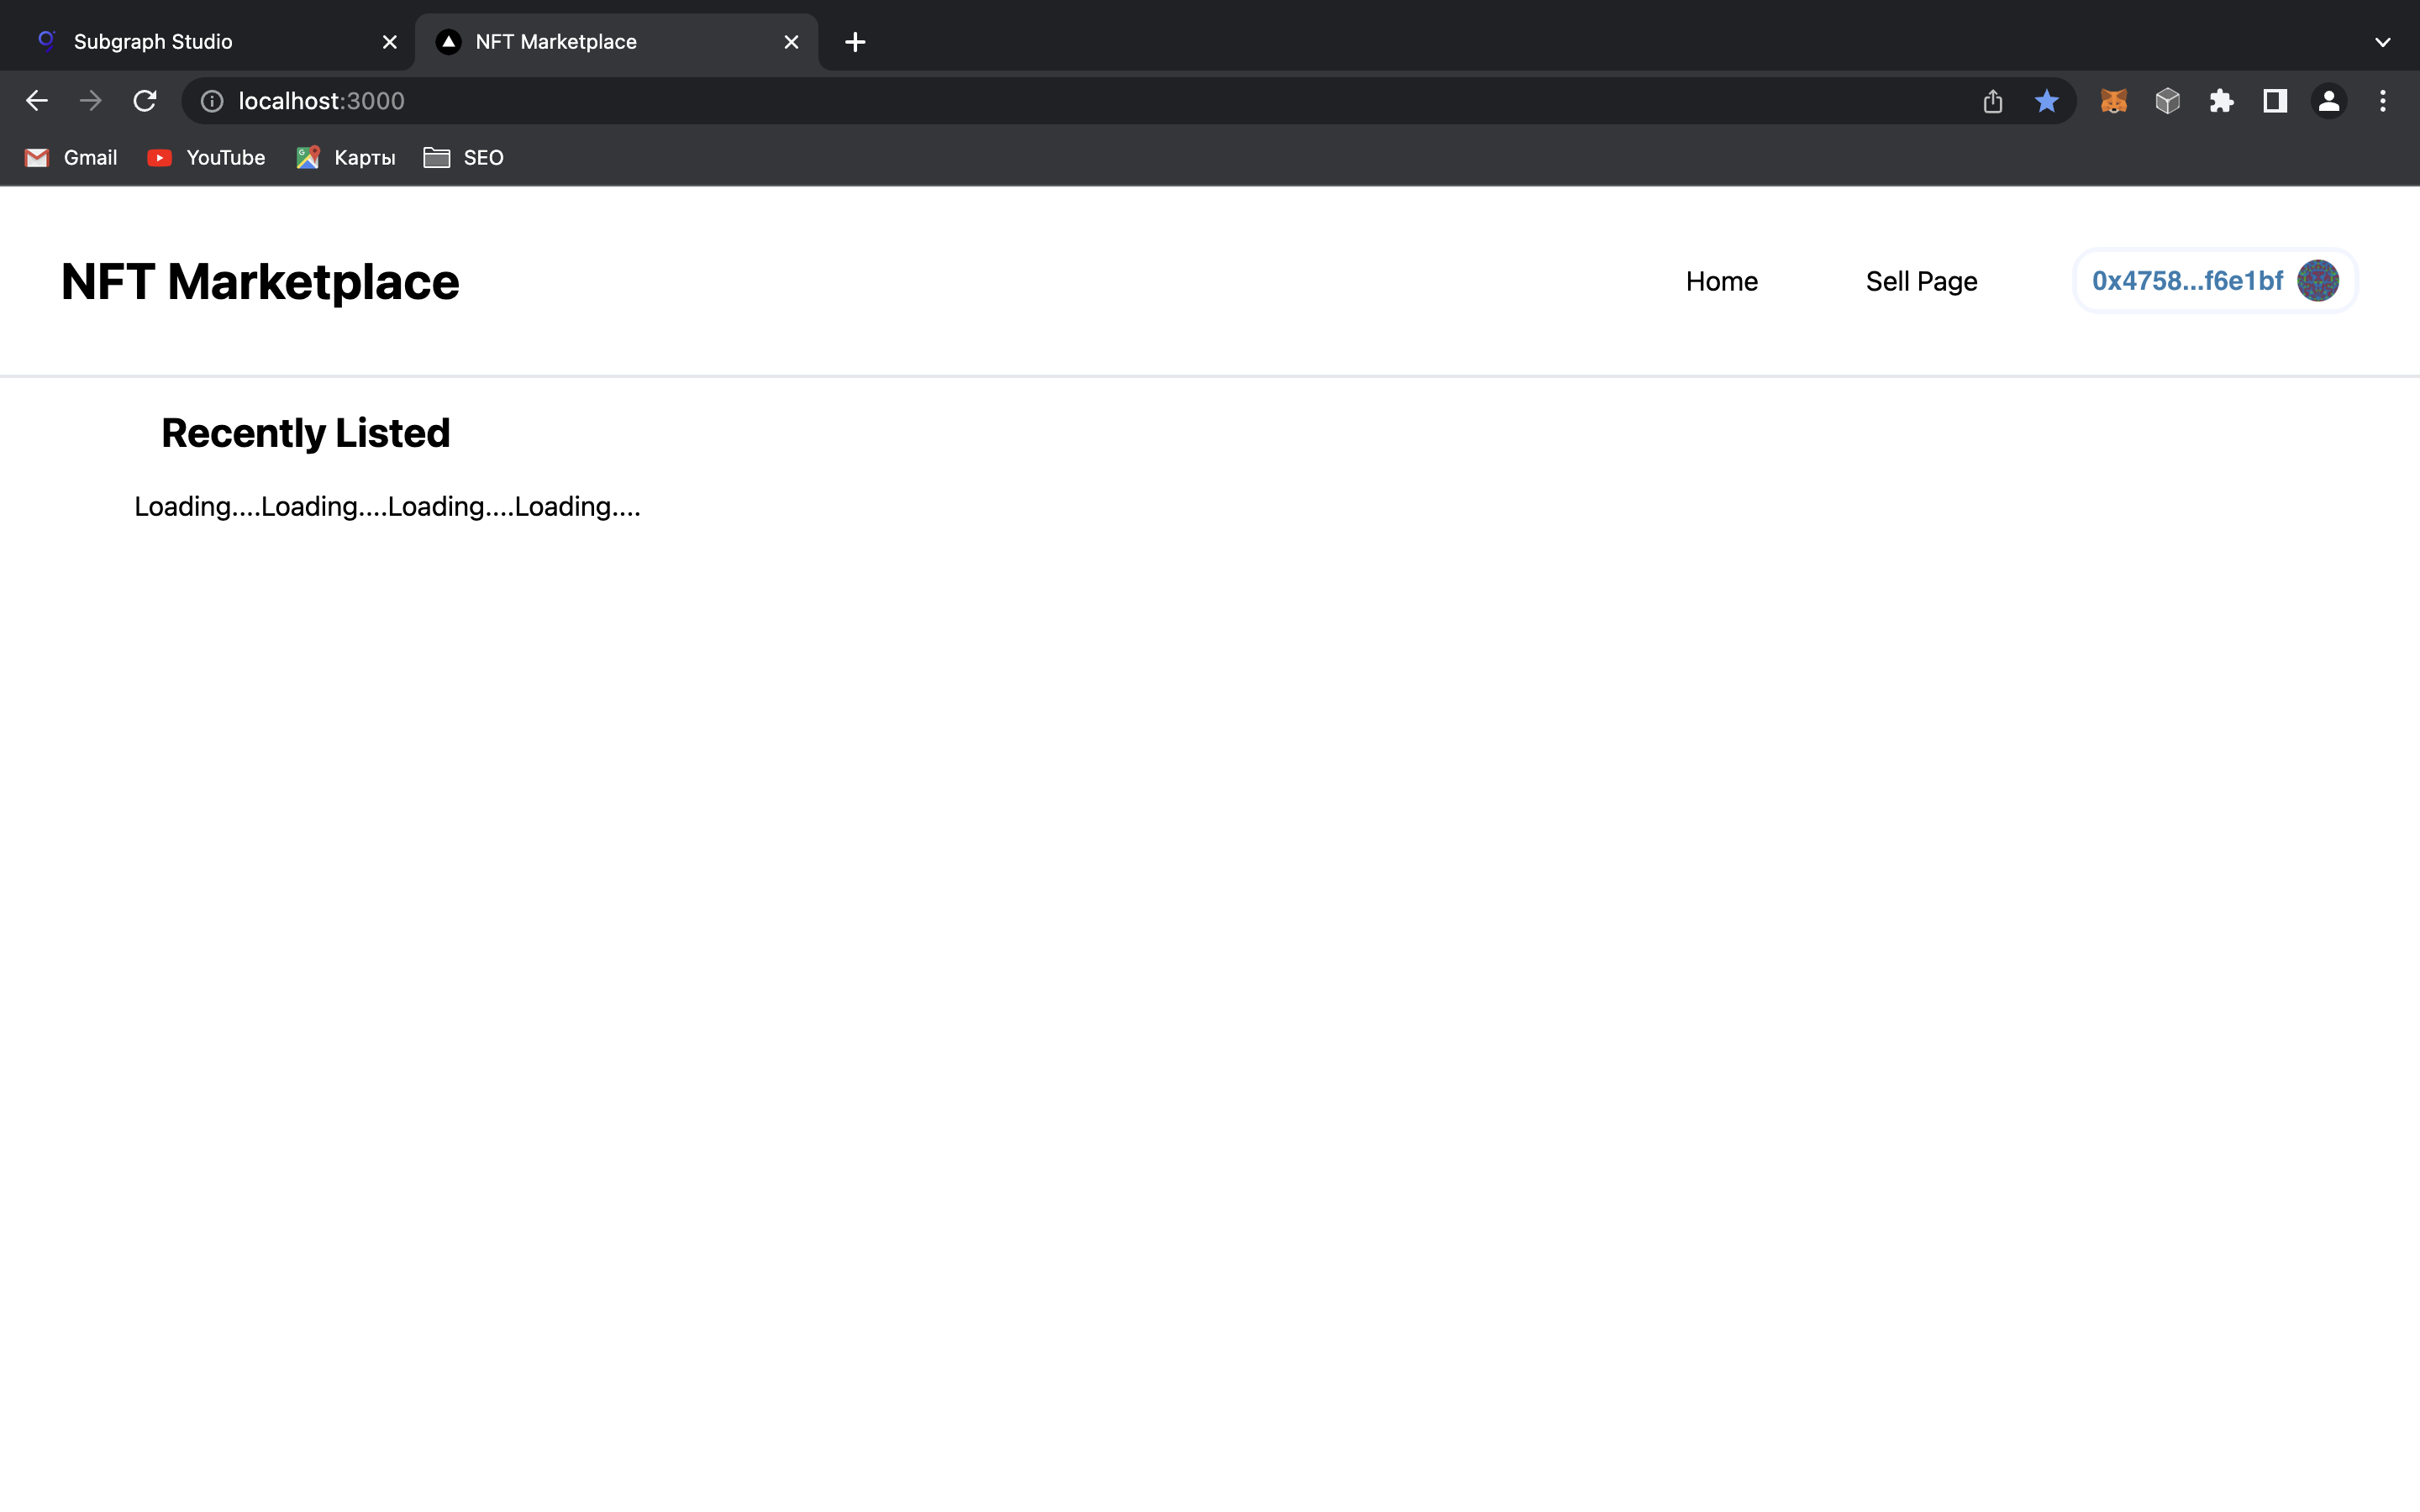Open the cube extension icon
The height and width of the screenshot is (1512, 2420).
[2168, 101]
